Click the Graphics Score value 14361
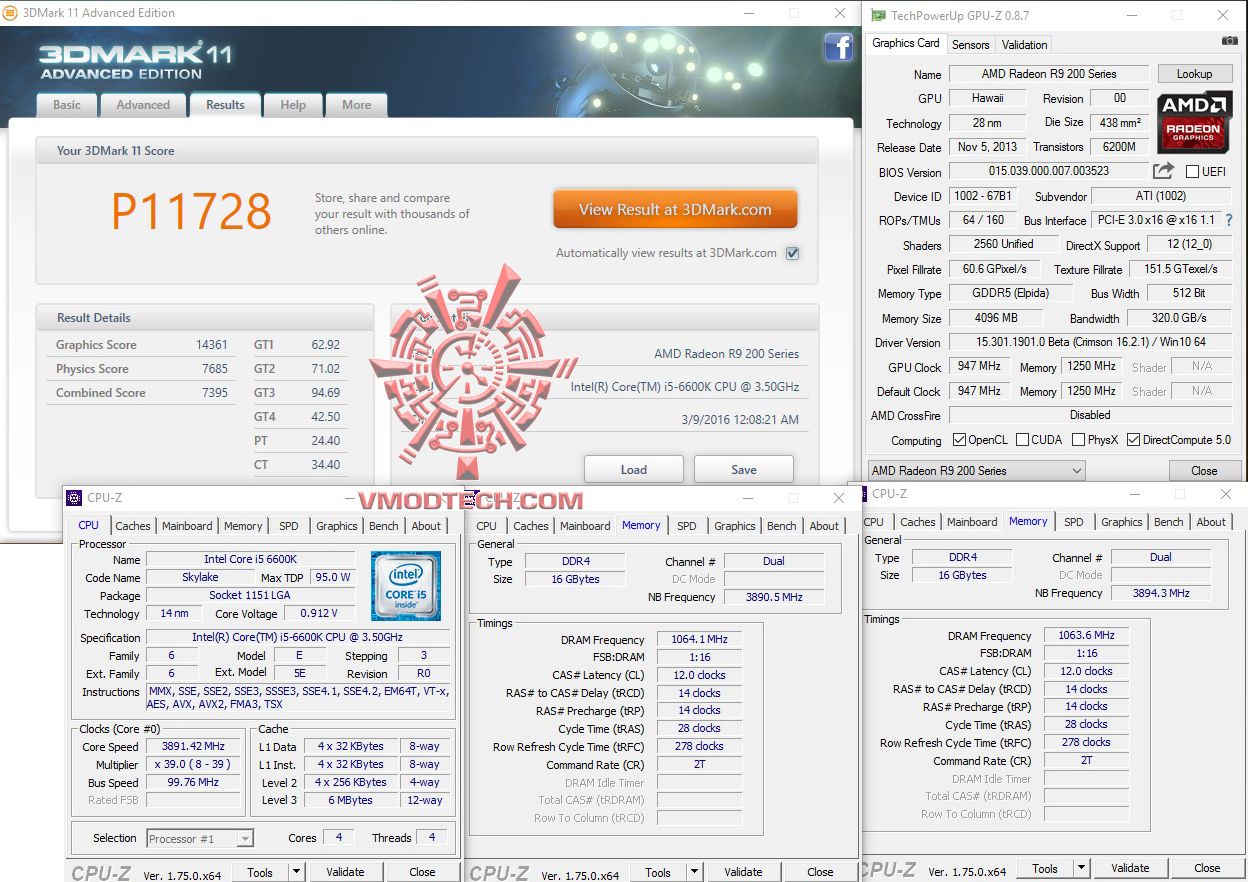Screen dimensions: 1248x882 212,345
